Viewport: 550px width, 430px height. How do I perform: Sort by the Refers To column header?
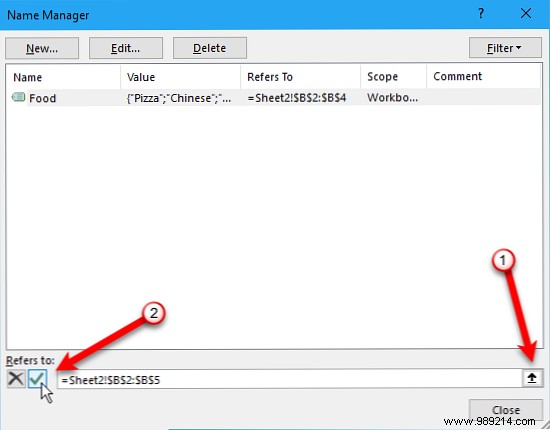(x=301, y=77)
